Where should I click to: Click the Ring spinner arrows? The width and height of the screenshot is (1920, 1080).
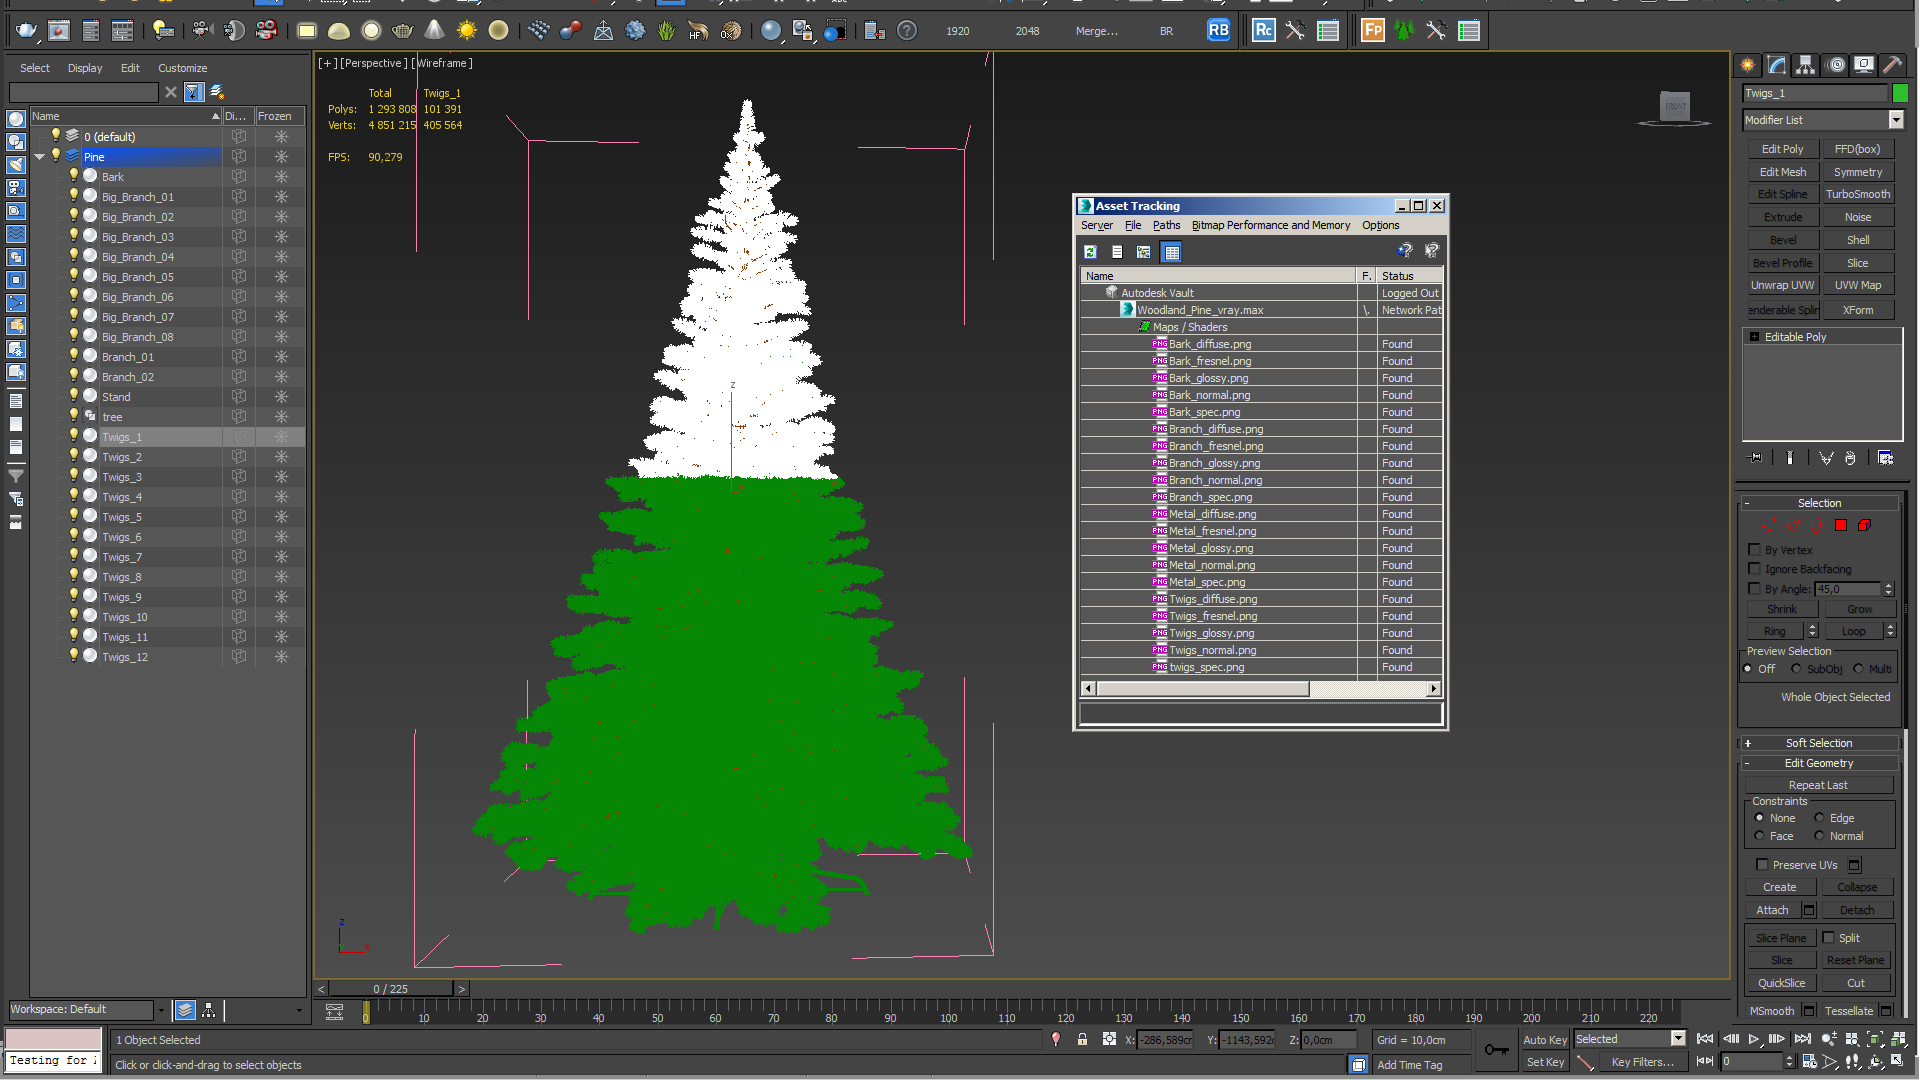1812,631
